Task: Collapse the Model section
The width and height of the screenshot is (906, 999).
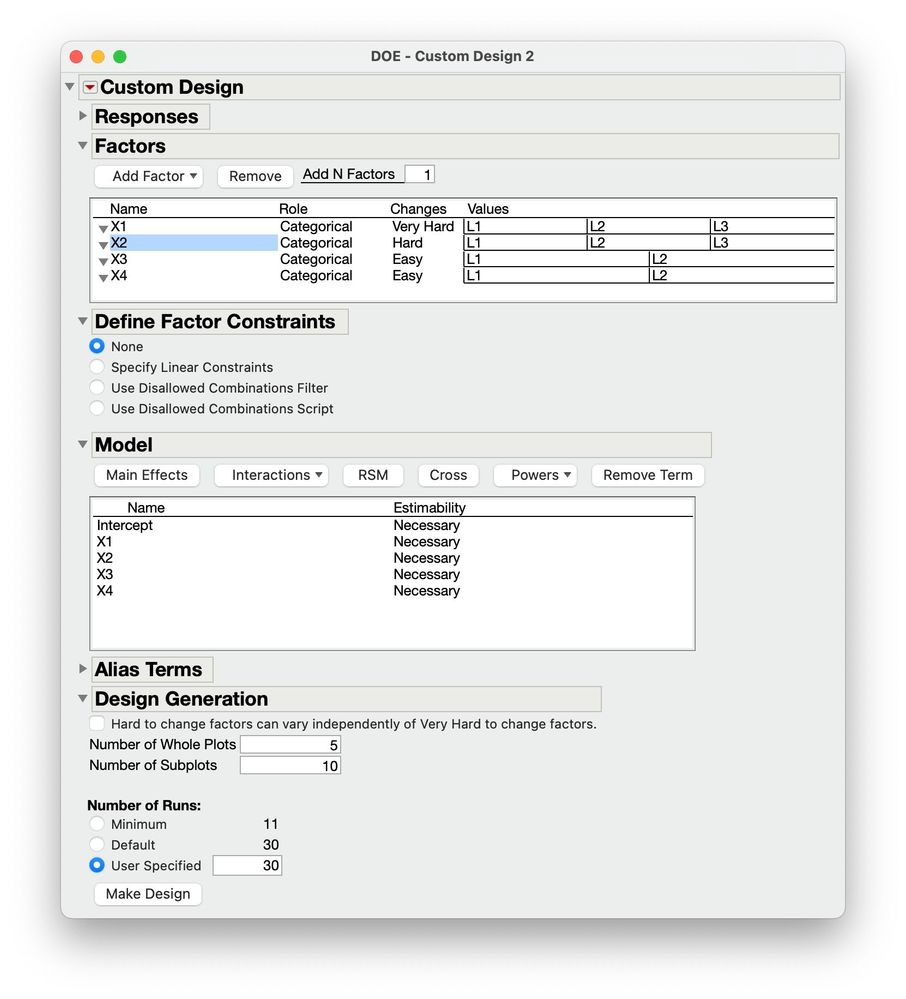Action: pos(81,444)
